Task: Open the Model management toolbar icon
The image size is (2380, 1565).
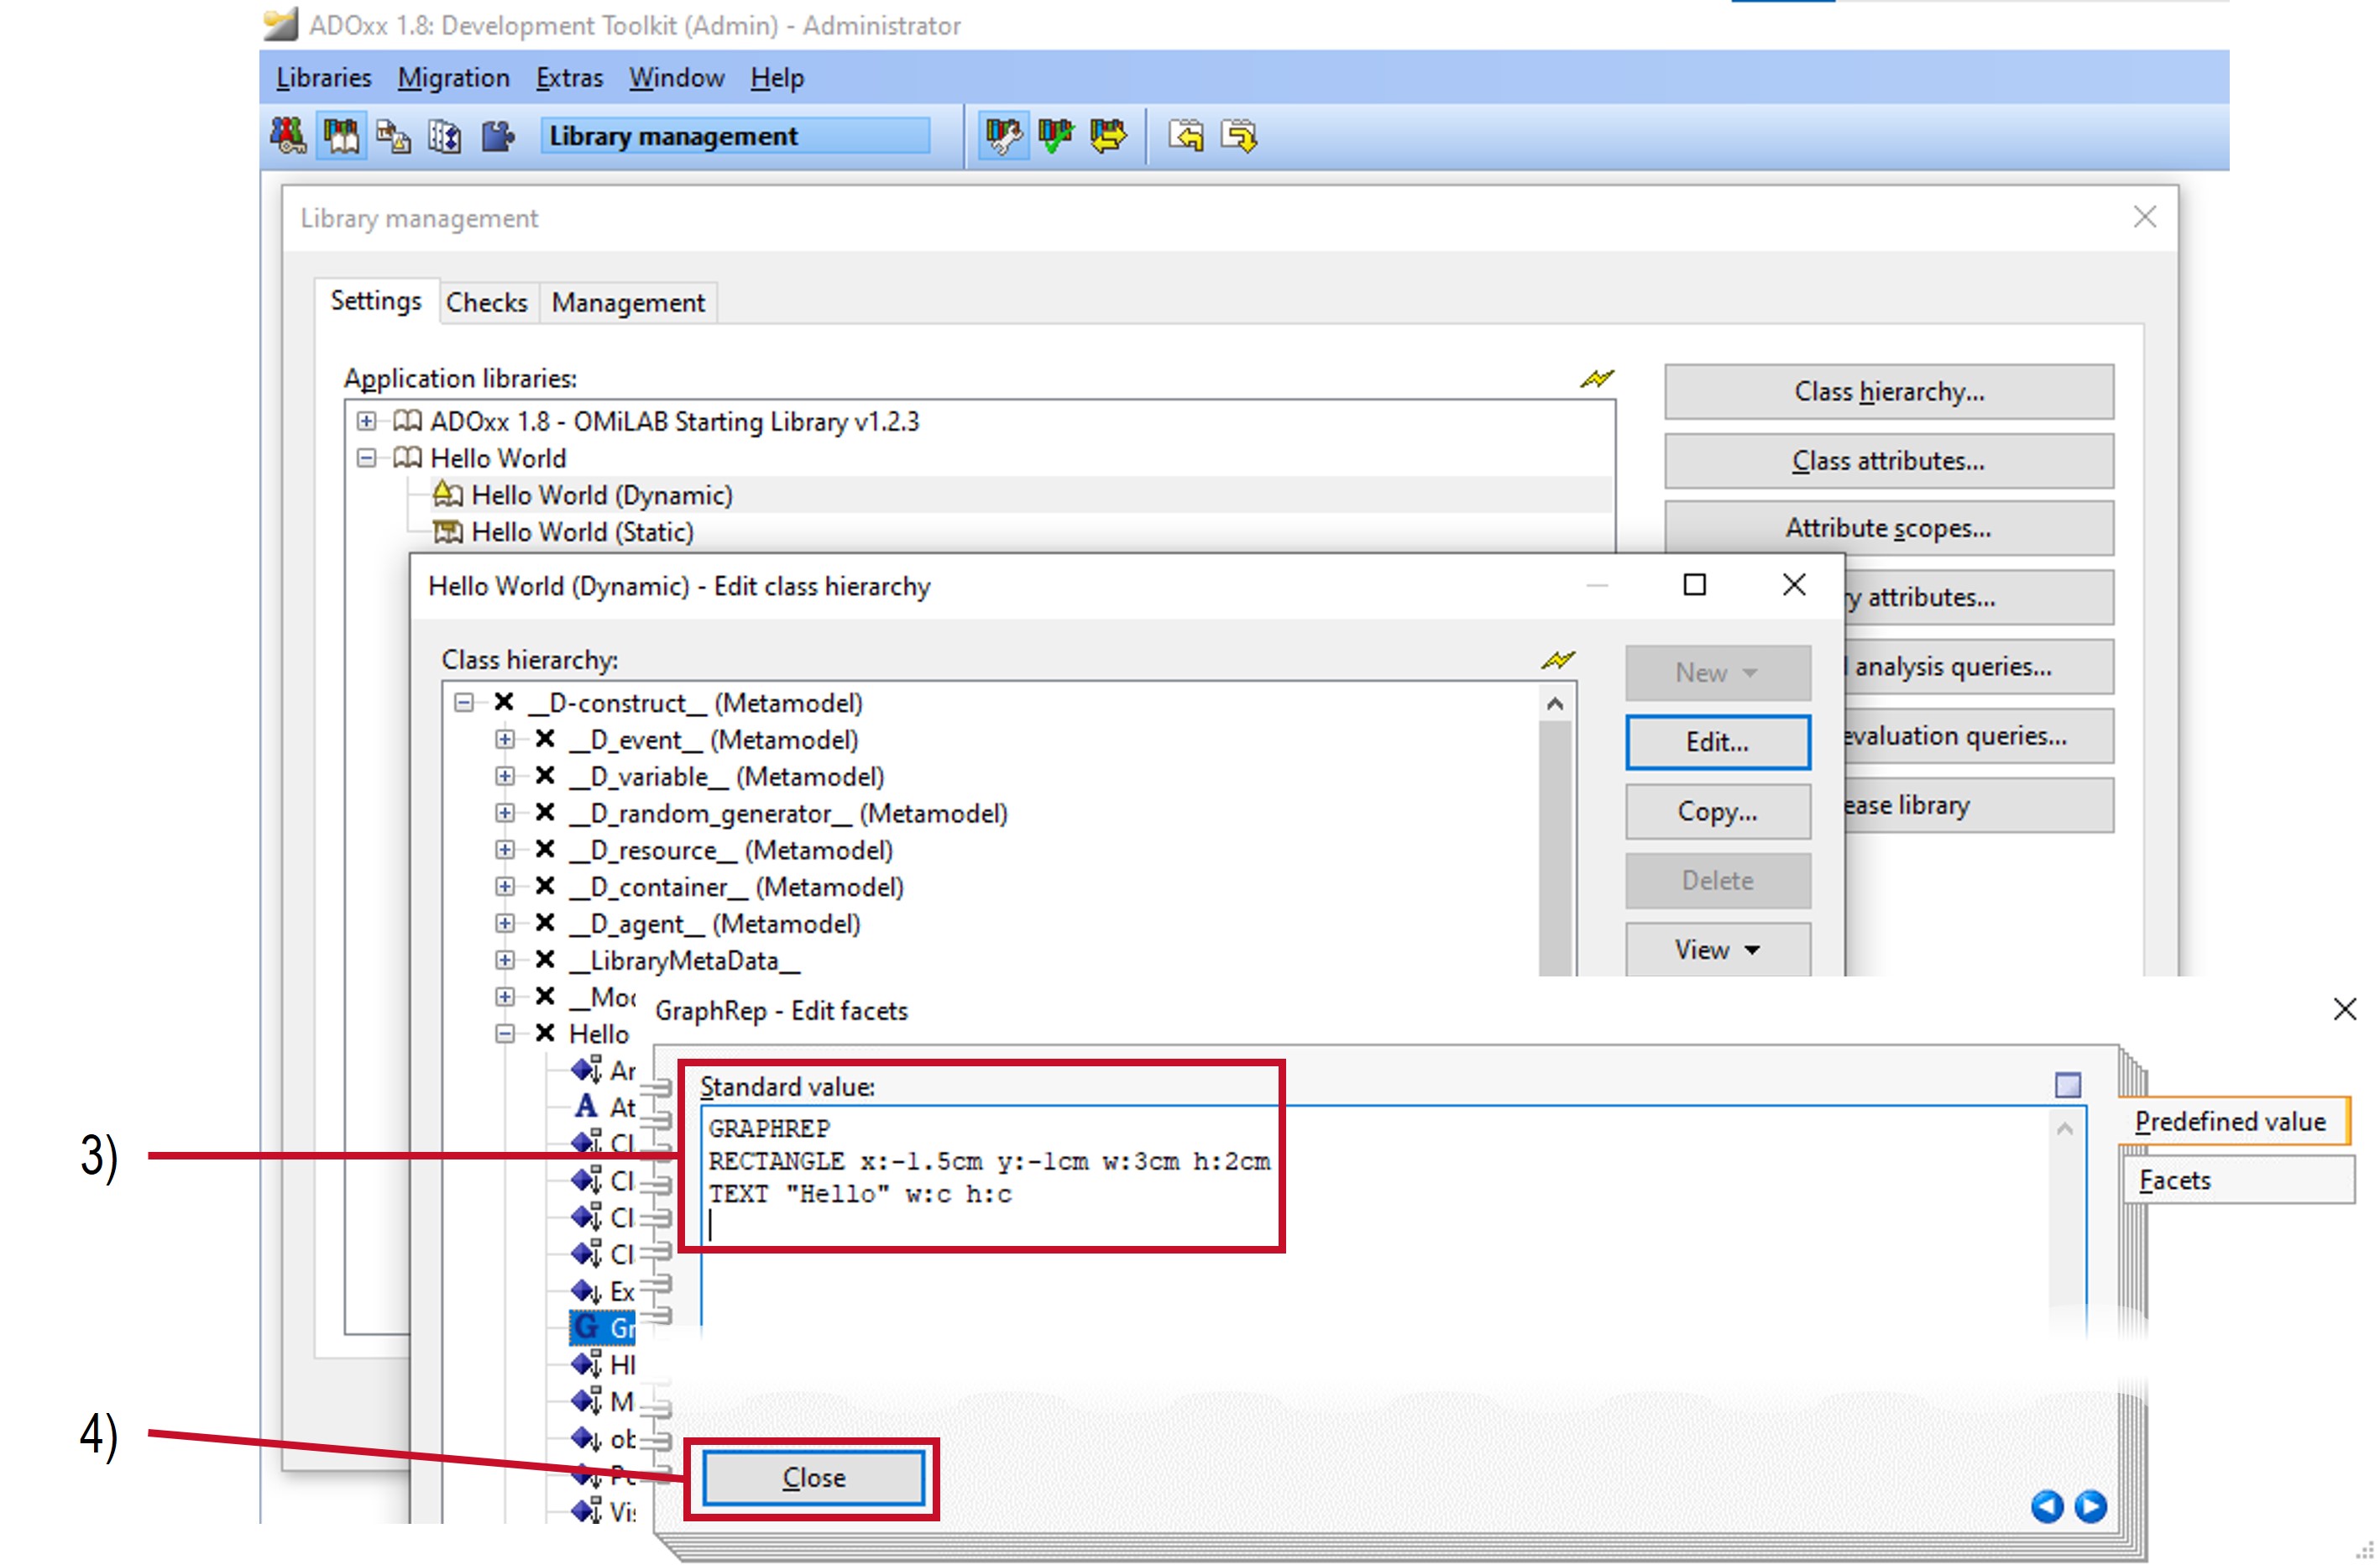Action: click(x=393, y=136)
